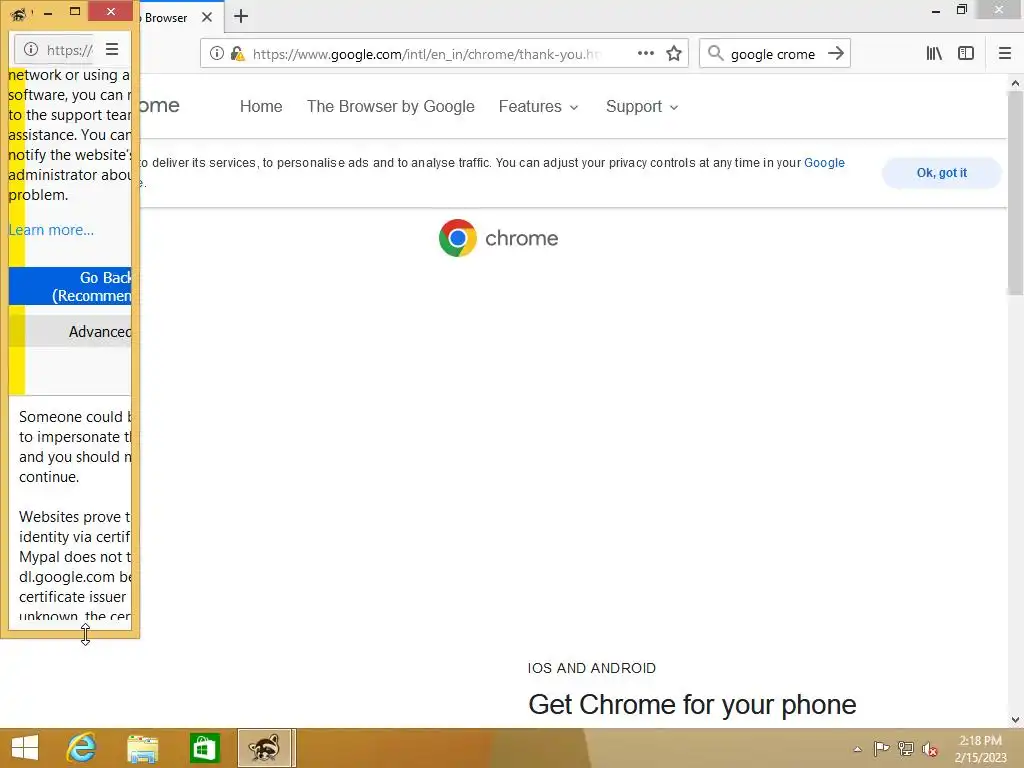1024x768 pixels.
Task: Click Learn more link in small window
Action: pos(51,230)
